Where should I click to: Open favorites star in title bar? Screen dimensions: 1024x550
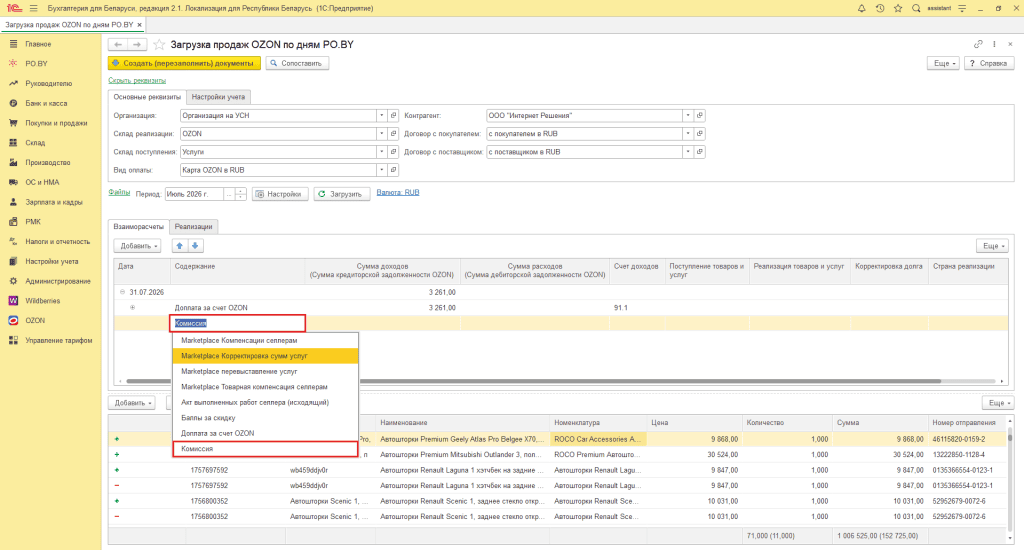(x=898, y=8)
